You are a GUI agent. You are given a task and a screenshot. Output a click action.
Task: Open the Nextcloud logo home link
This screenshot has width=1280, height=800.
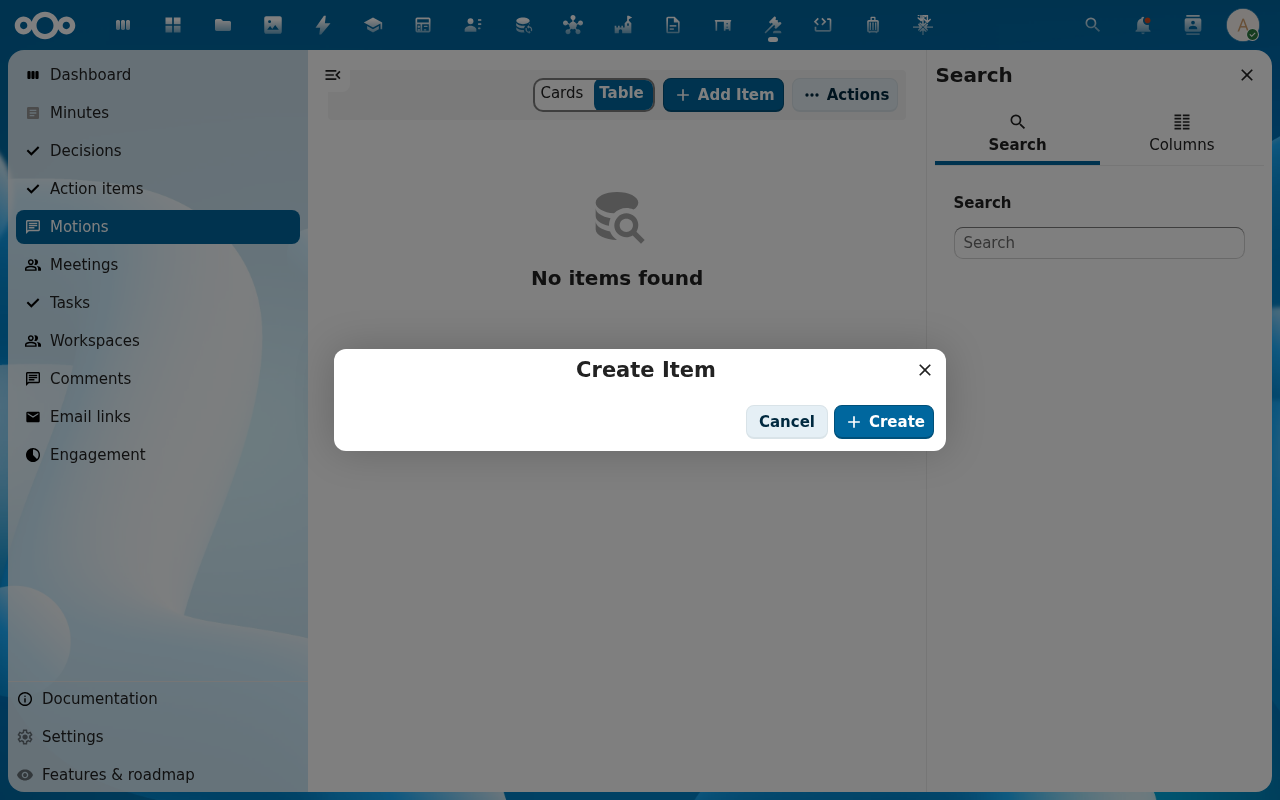[45, 25]
